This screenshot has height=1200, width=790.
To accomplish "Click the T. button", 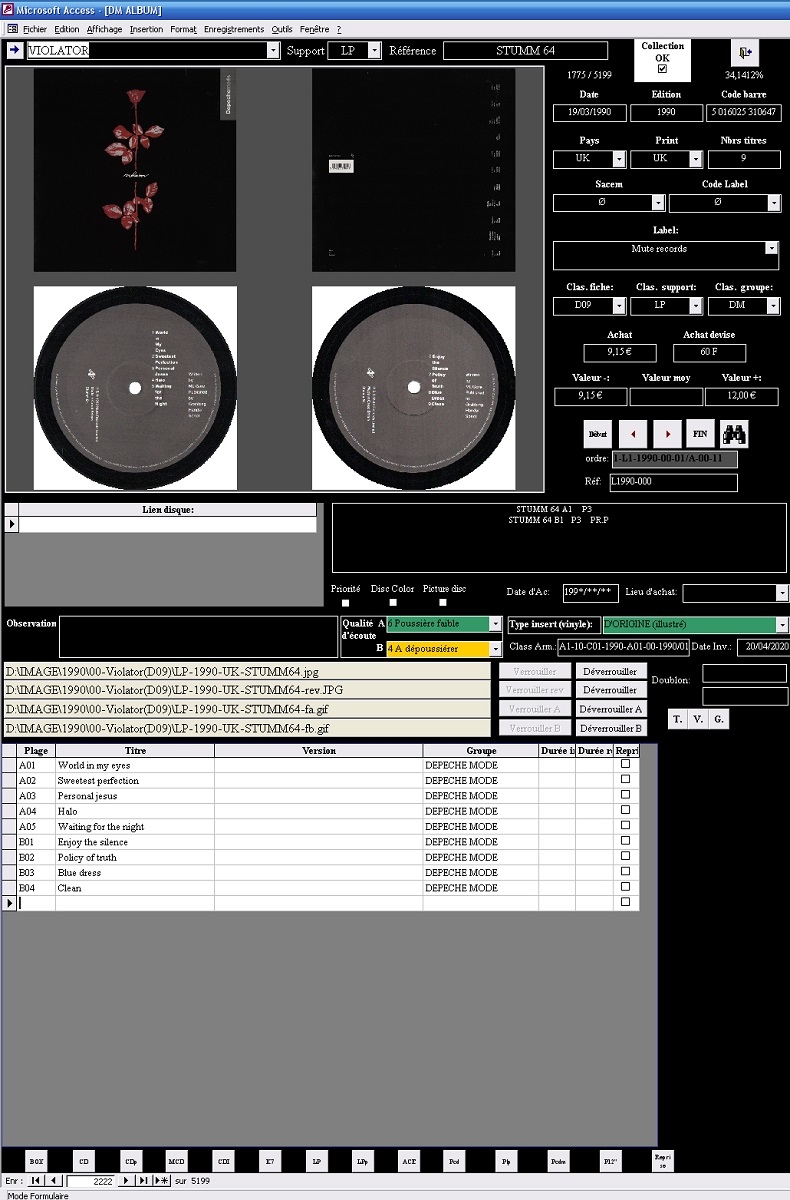I will pyautogui.click(x=677, y=719).
